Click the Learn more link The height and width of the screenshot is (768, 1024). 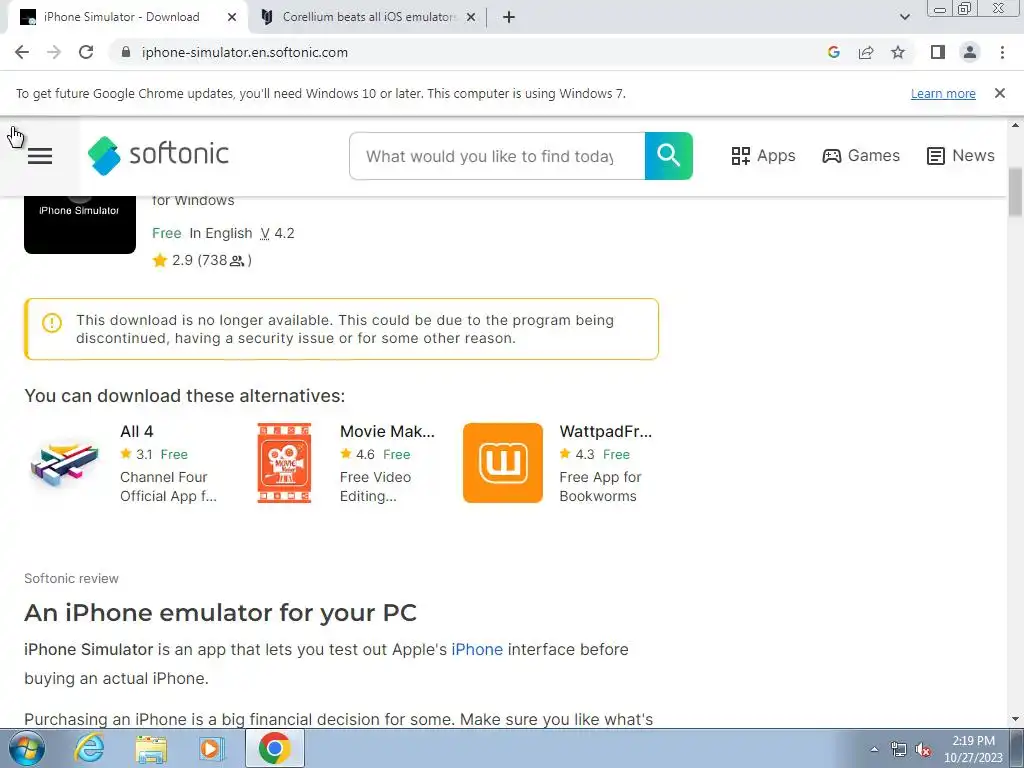(943, 93)
